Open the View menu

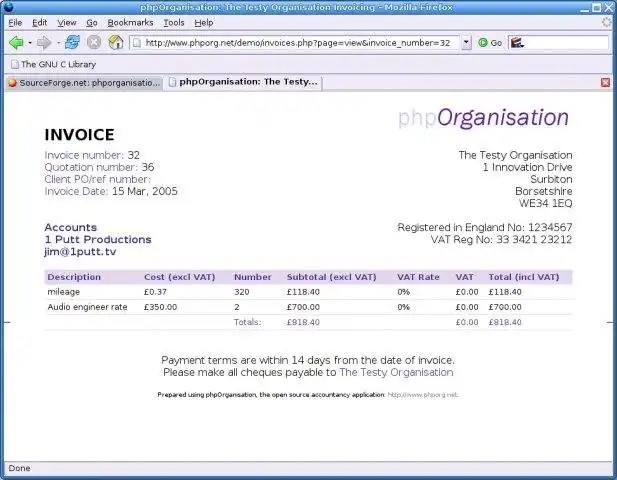pyautogui.click(x=67, y=23)
